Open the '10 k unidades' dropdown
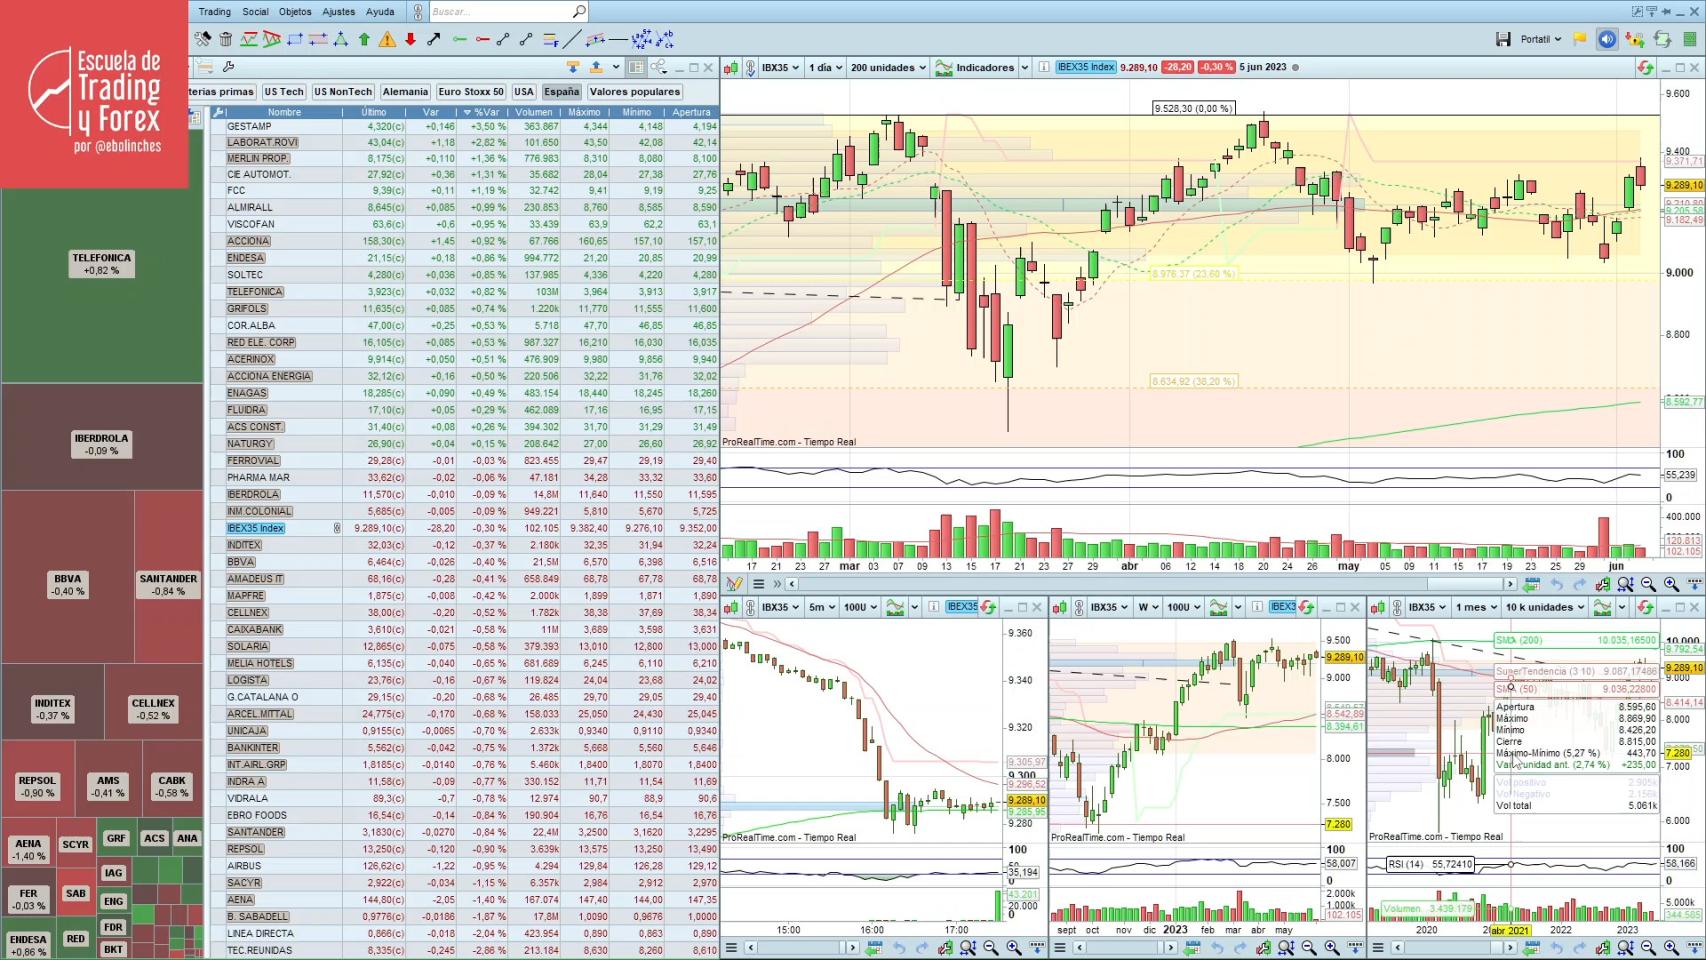The width and height of the screenshot is (1706, 960). (1545, 607)
